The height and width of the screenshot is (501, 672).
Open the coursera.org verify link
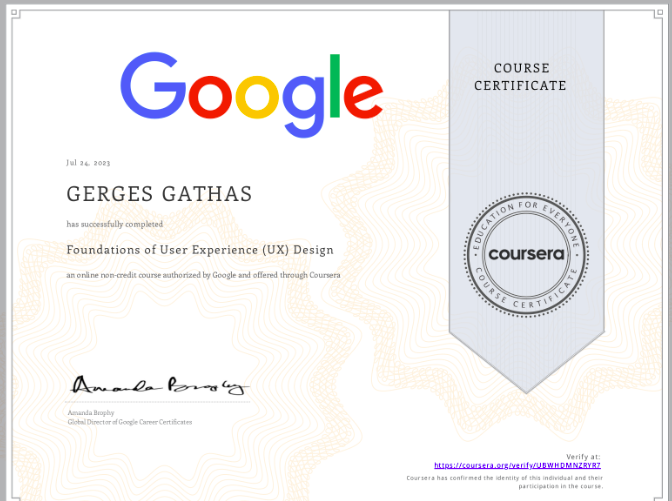[517, 465]
